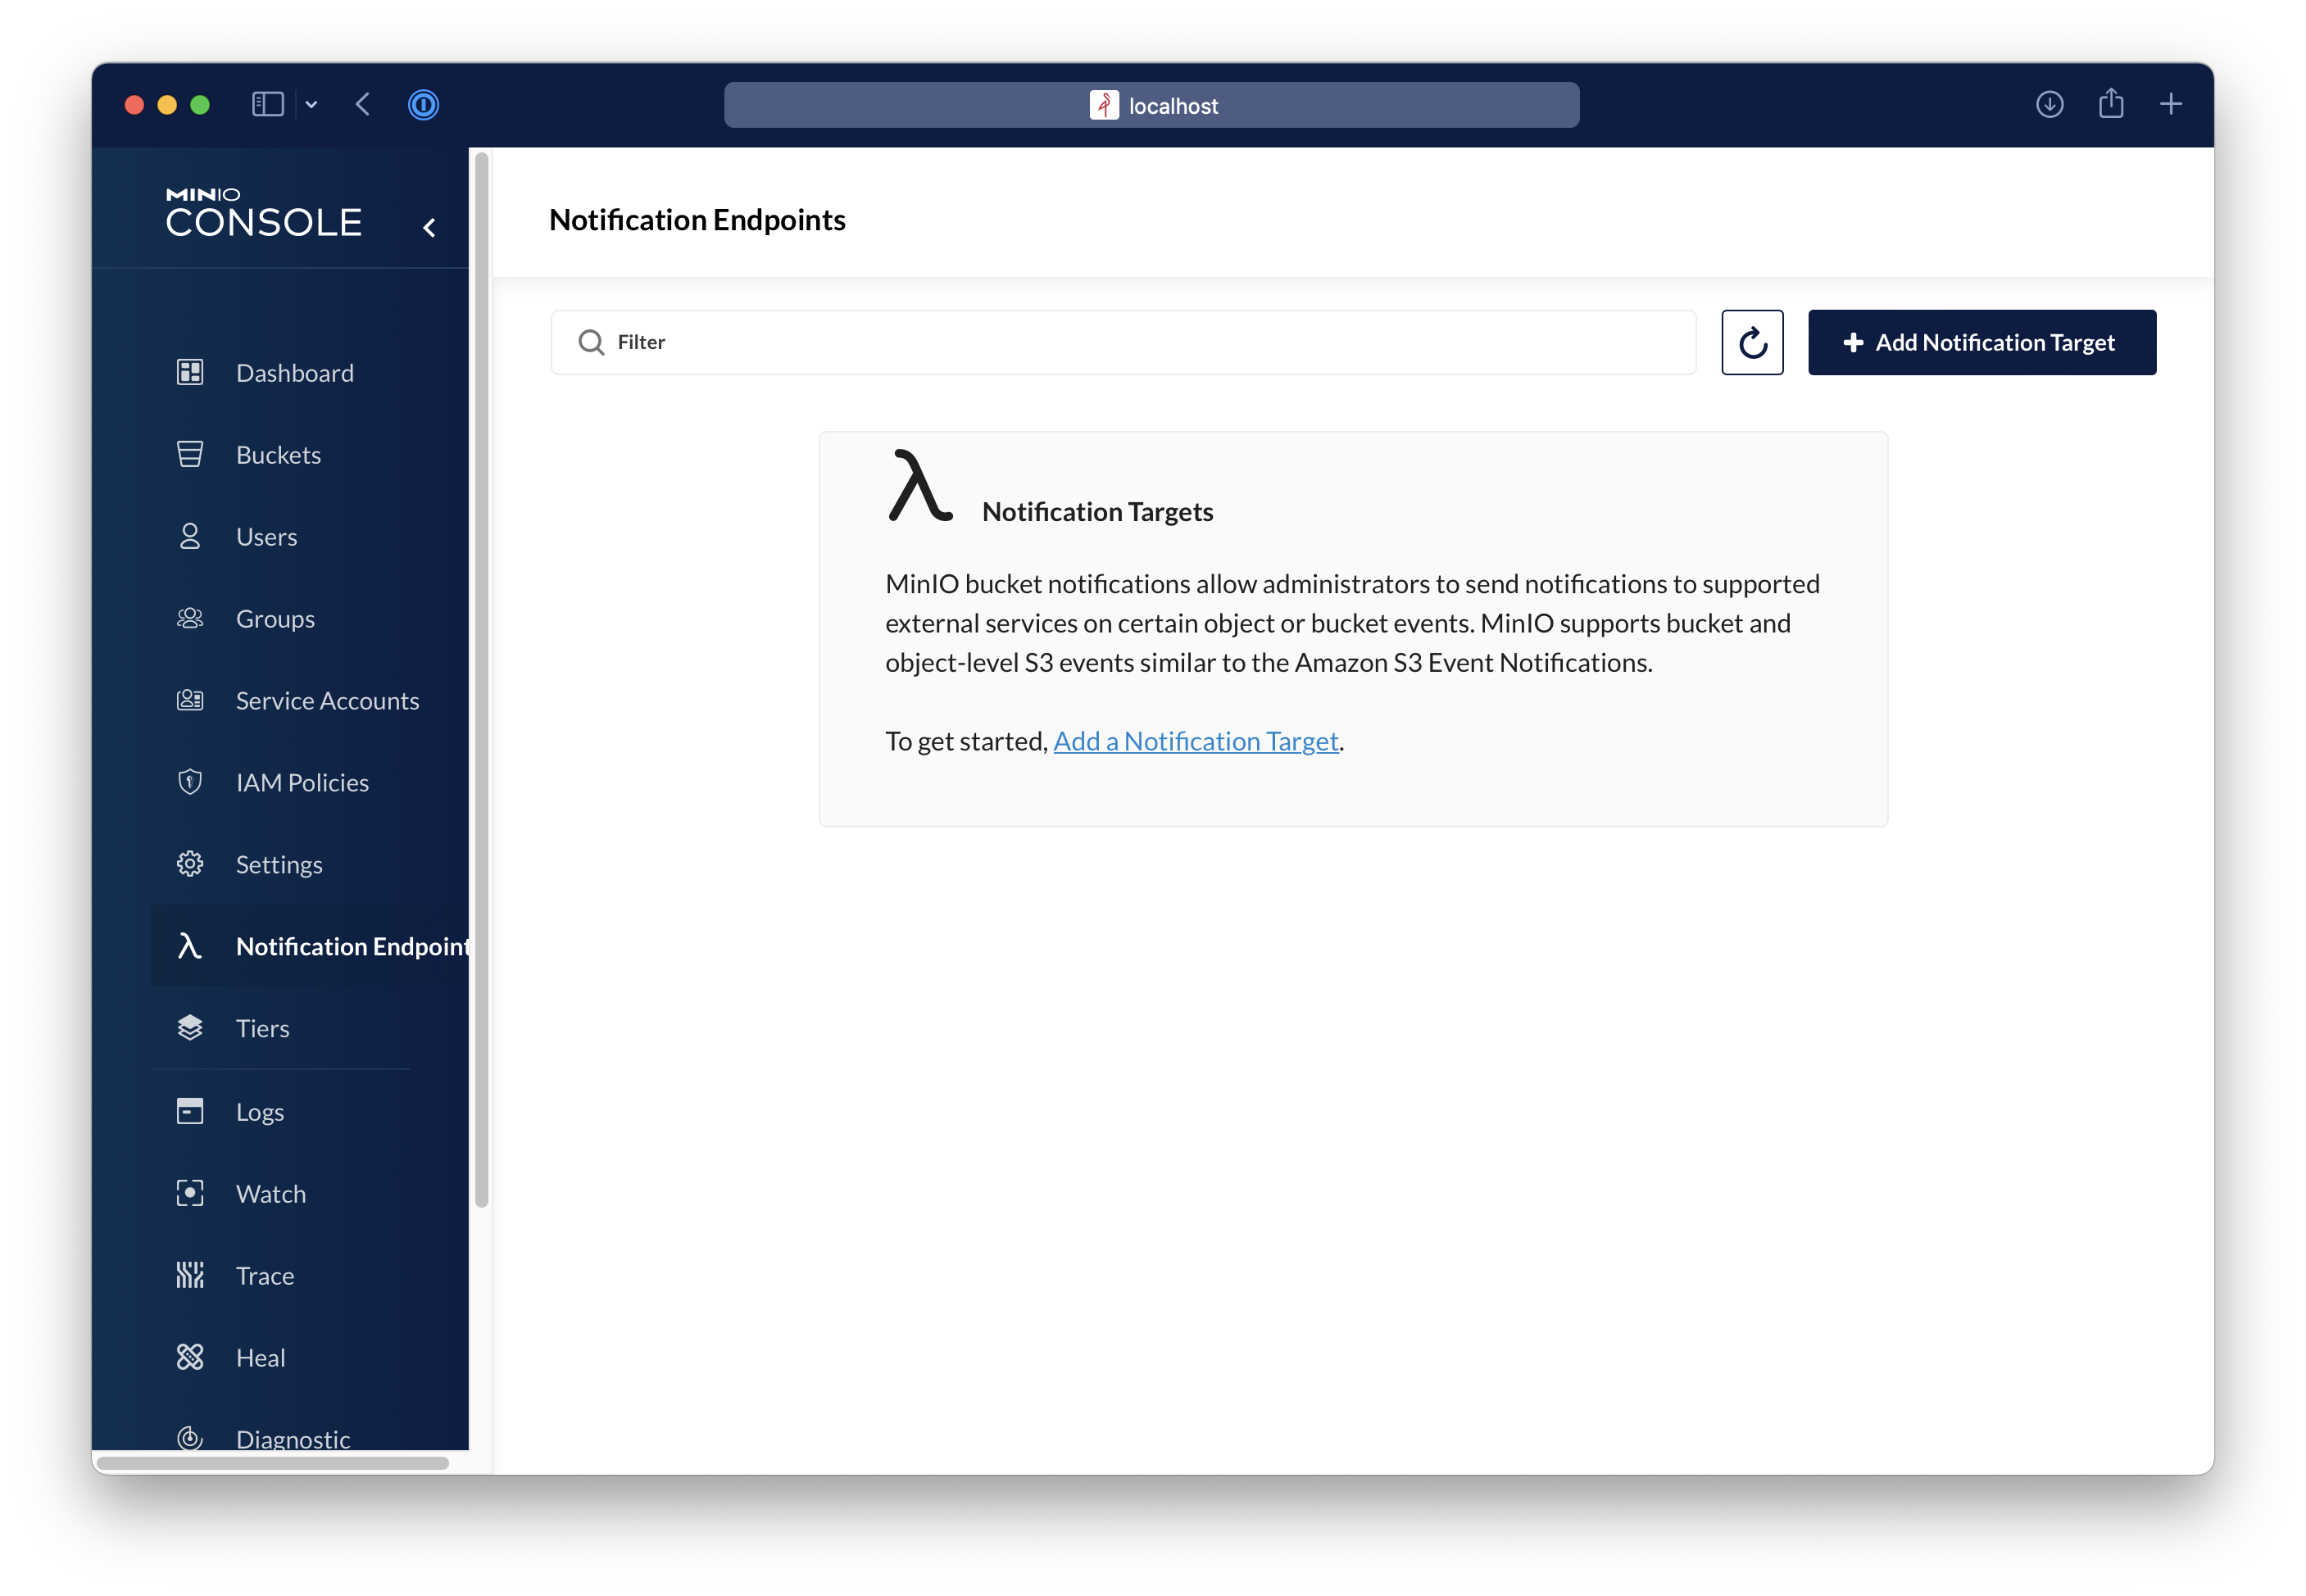Collapse the MinIO Console sidebar
2306x1596 pixels.
tap(429, 228)
